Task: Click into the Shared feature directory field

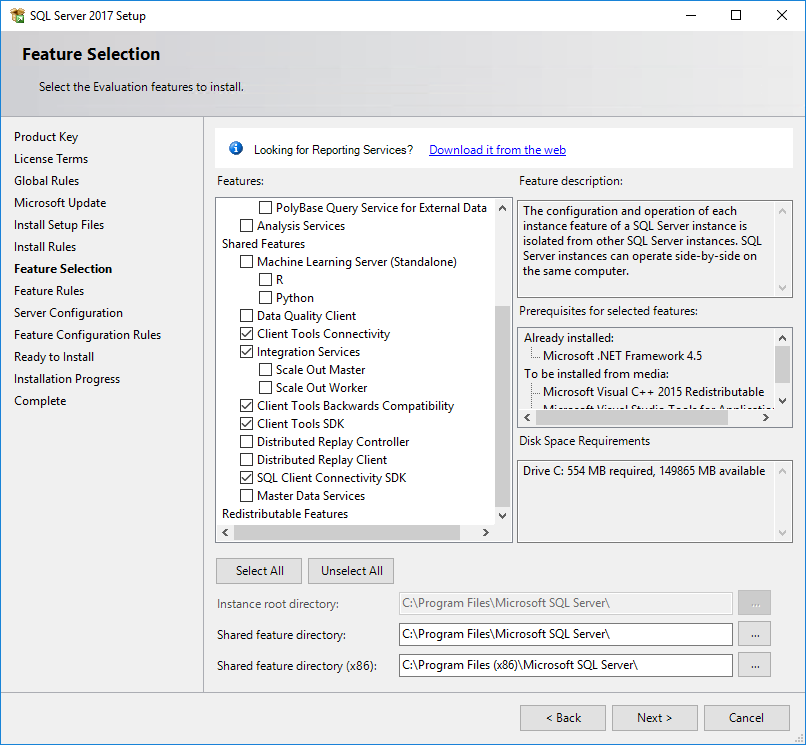Action: click(565, 634)
